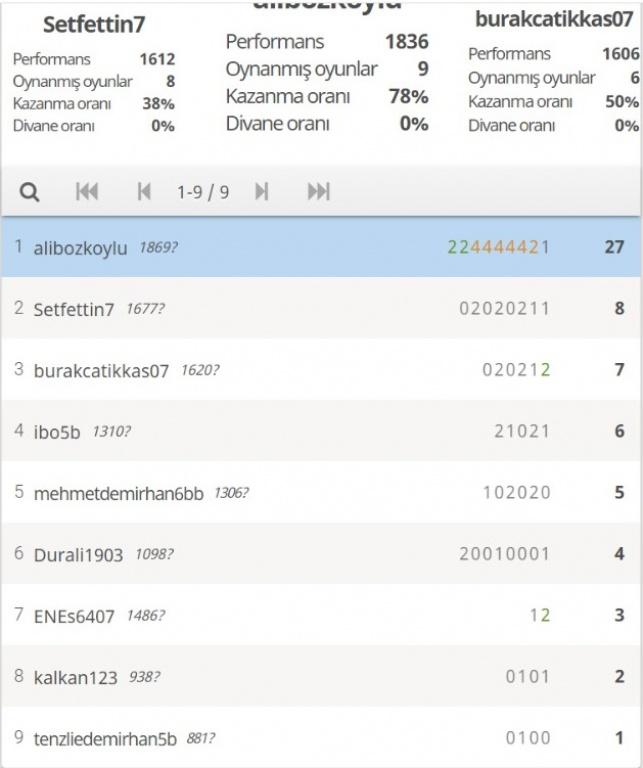Image resolution: width=643 pixels, height=768 pixels.
Task: Click the 1-9 / 9 page indicator
Action: coord(203,192)
